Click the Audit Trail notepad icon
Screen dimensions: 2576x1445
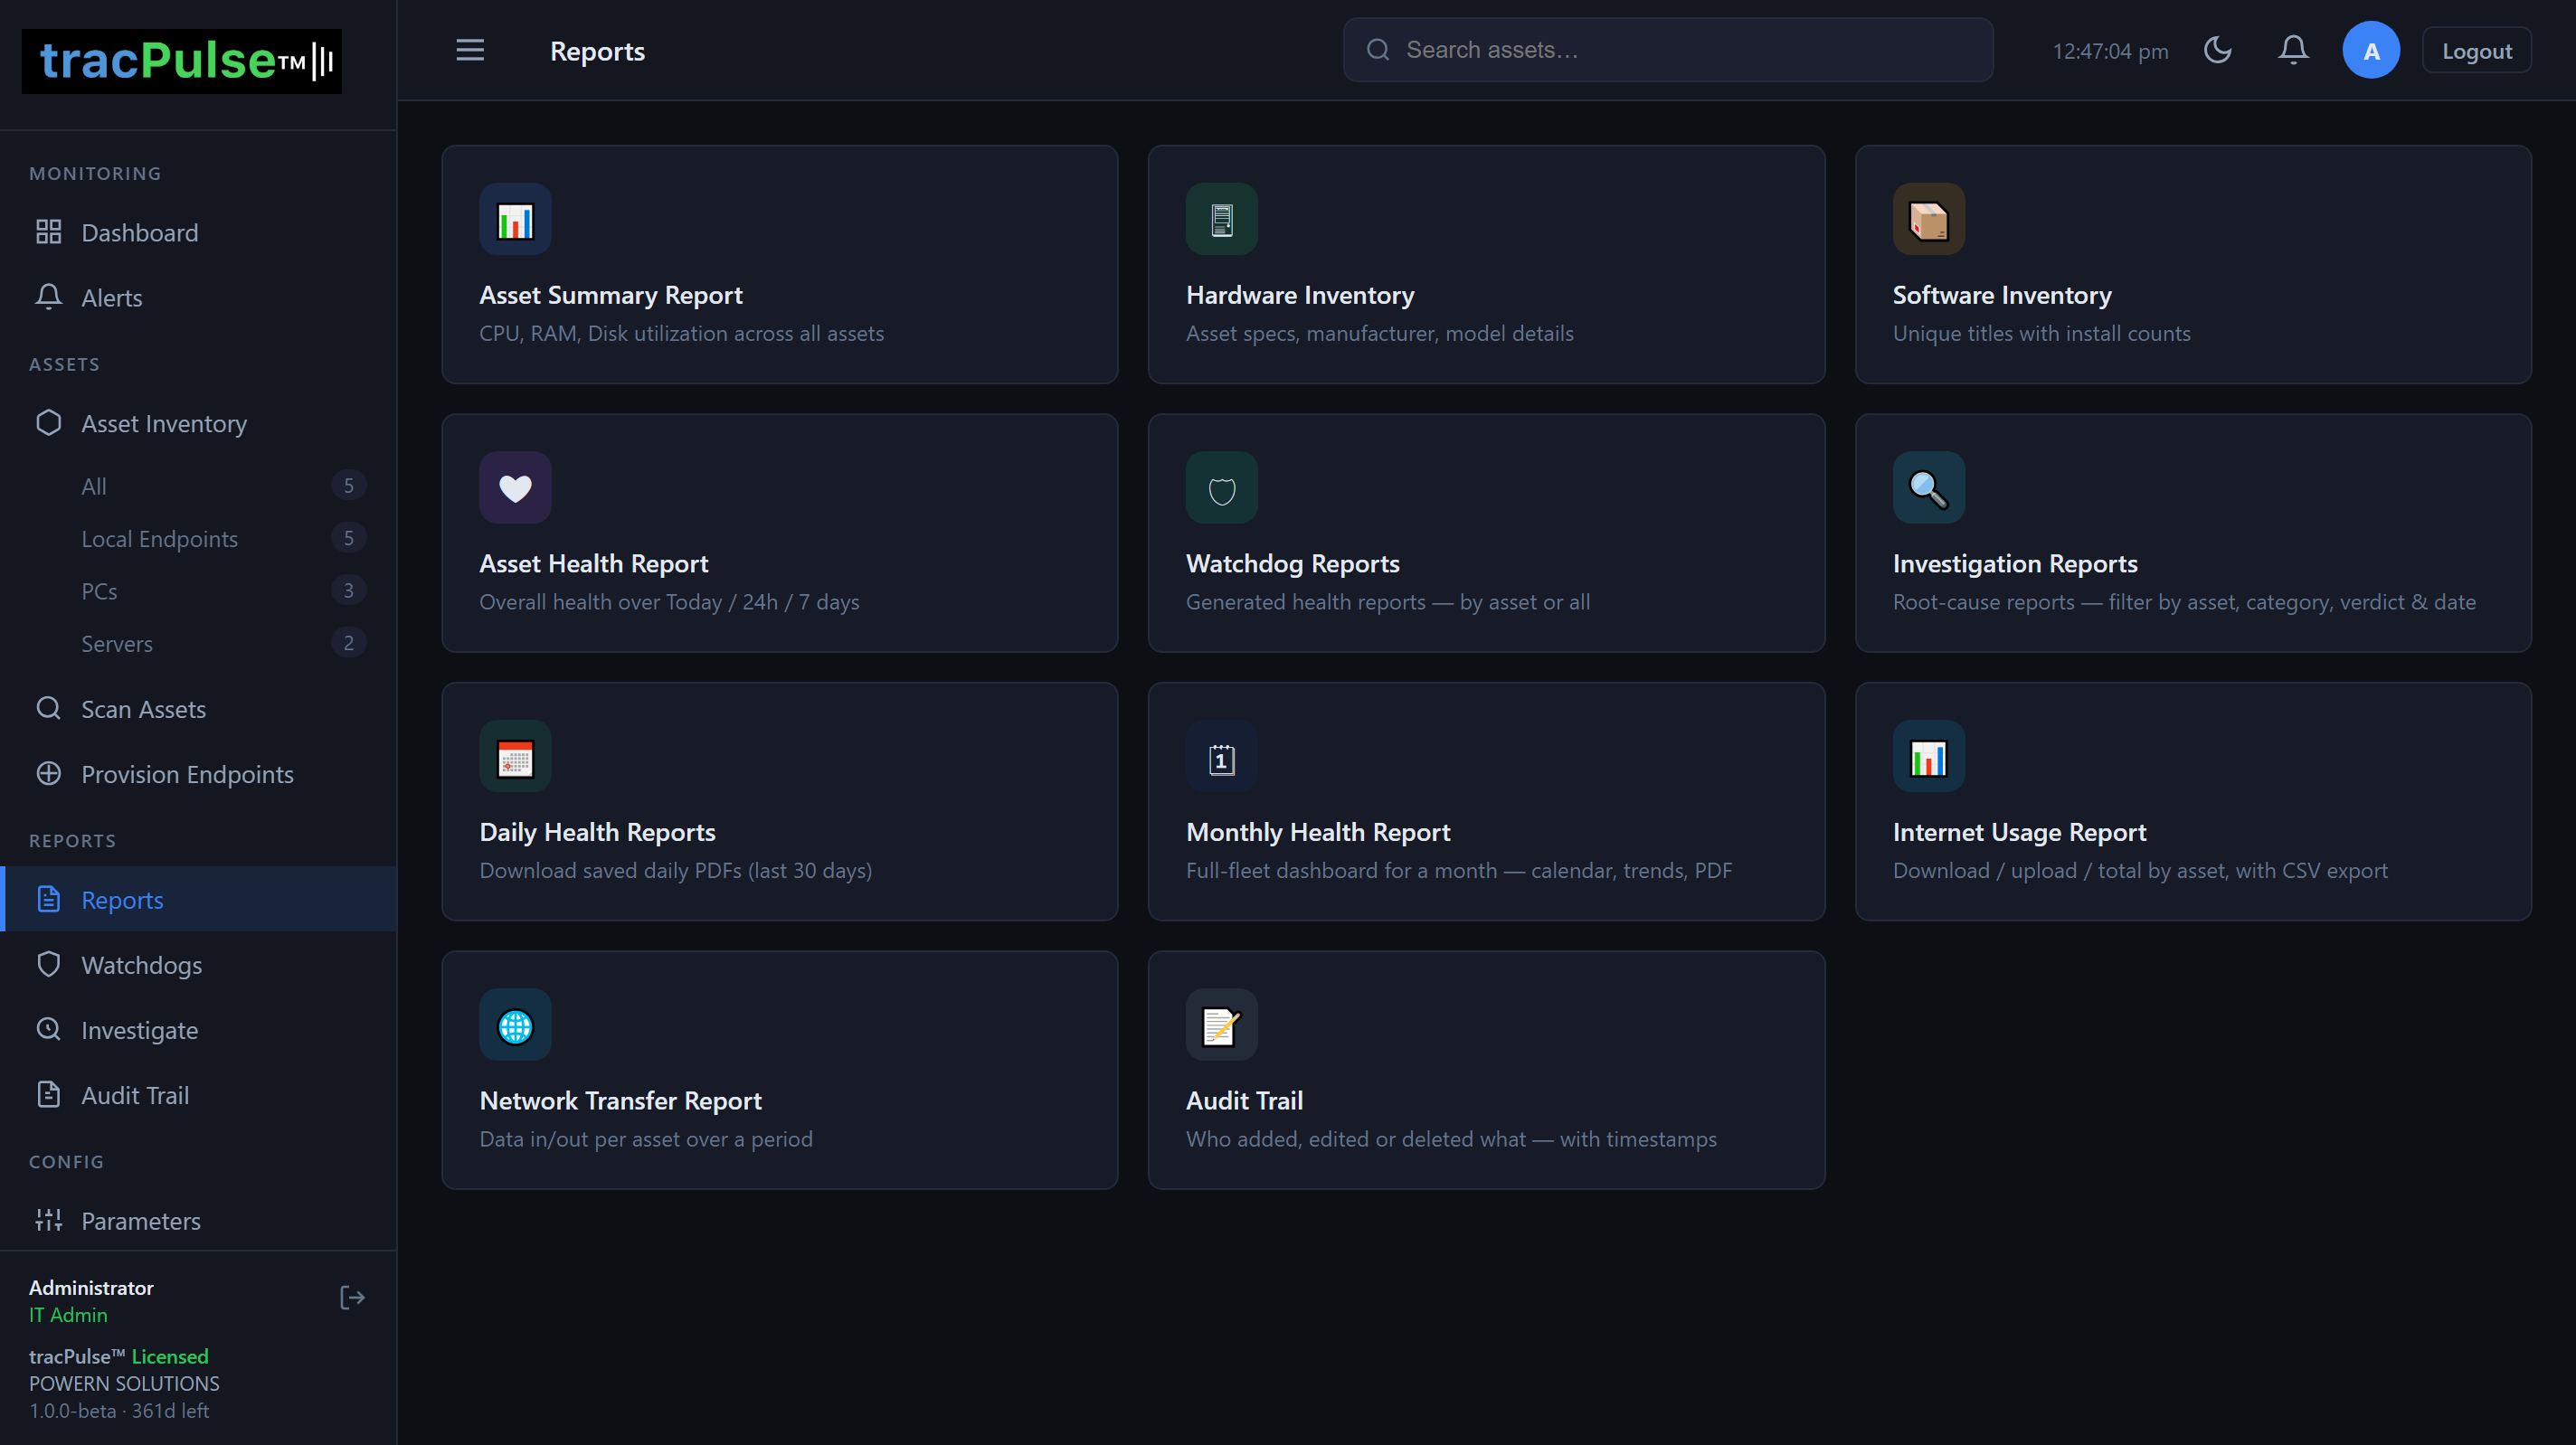coord(1222,1025)
